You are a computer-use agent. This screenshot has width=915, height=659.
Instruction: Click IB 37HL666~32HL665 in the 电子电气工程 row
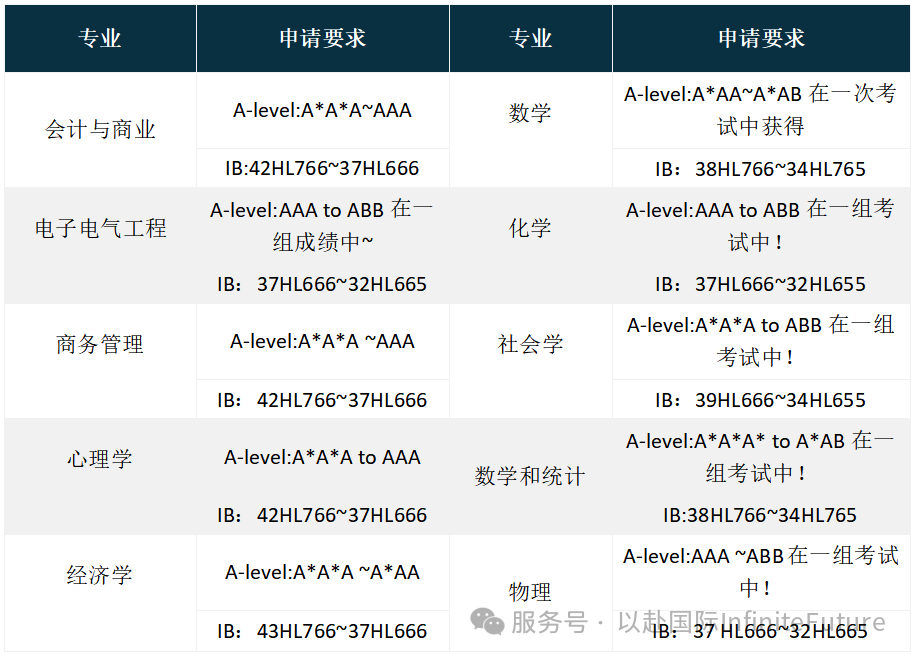click(x=323, y=284)
